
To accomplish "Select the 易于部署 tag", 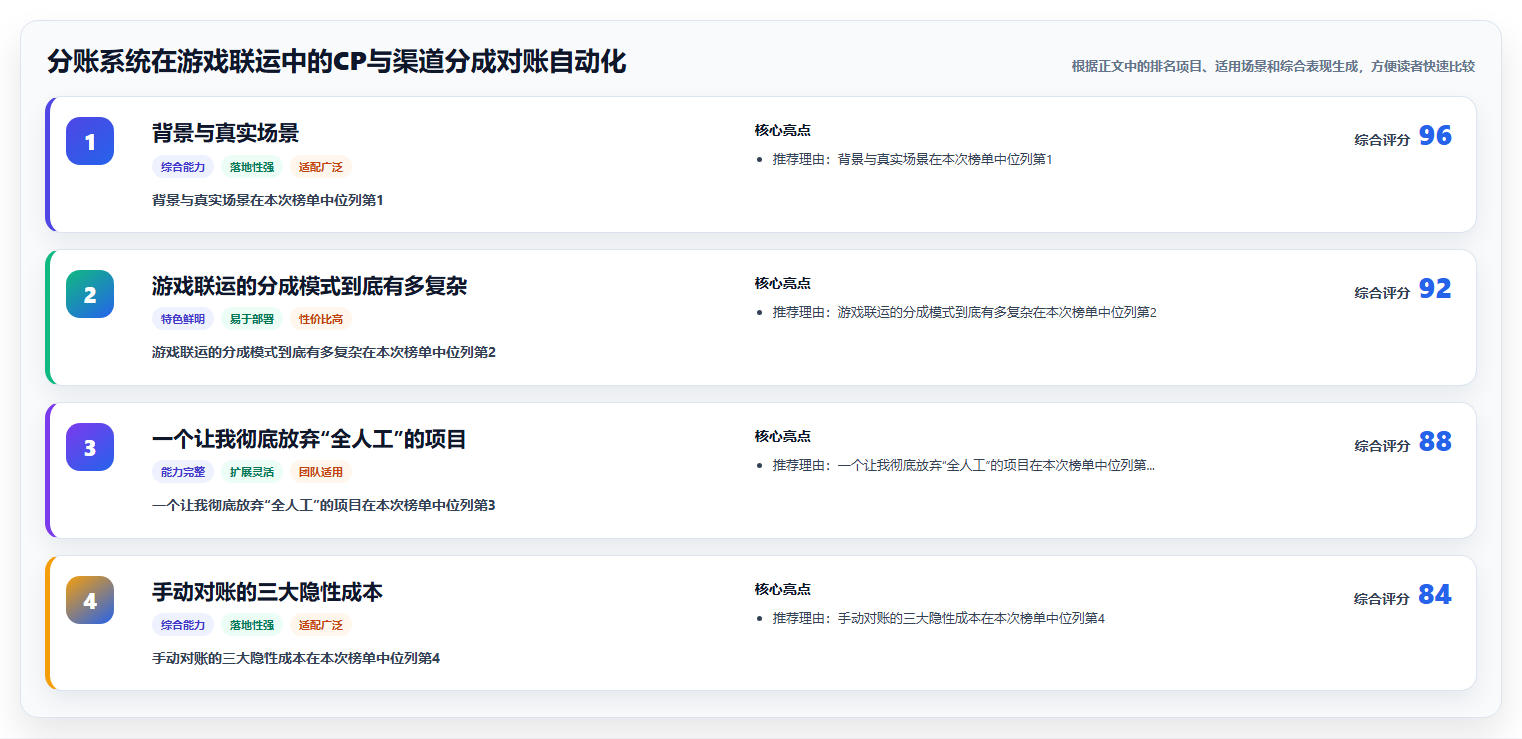I will pyautogui.click(x=252, y=319).
